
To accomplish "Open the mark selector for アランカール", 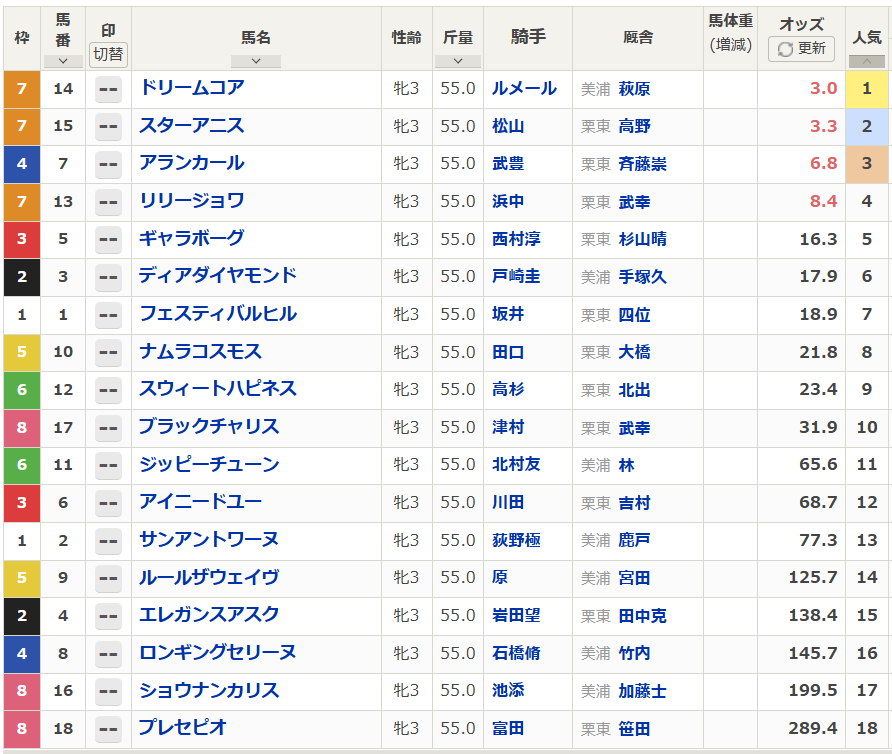I will coord(108,164).
